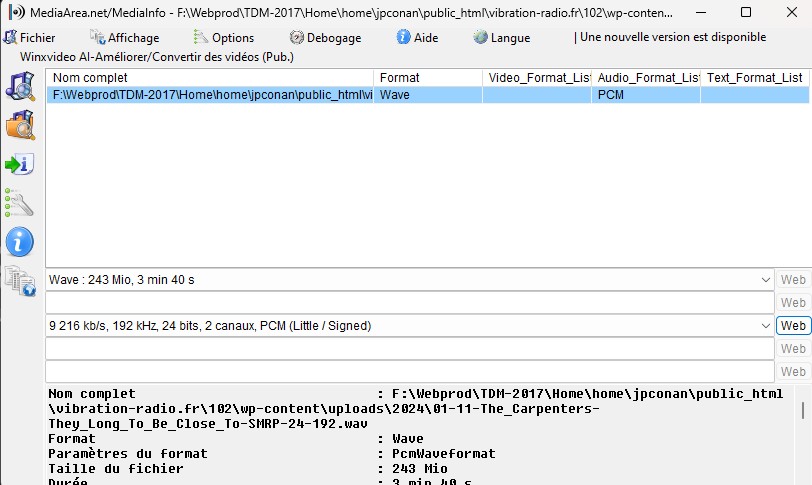Sort by the Nom complet column header
This screenshot has width=812, height=485.
click(x=210, y=78)
